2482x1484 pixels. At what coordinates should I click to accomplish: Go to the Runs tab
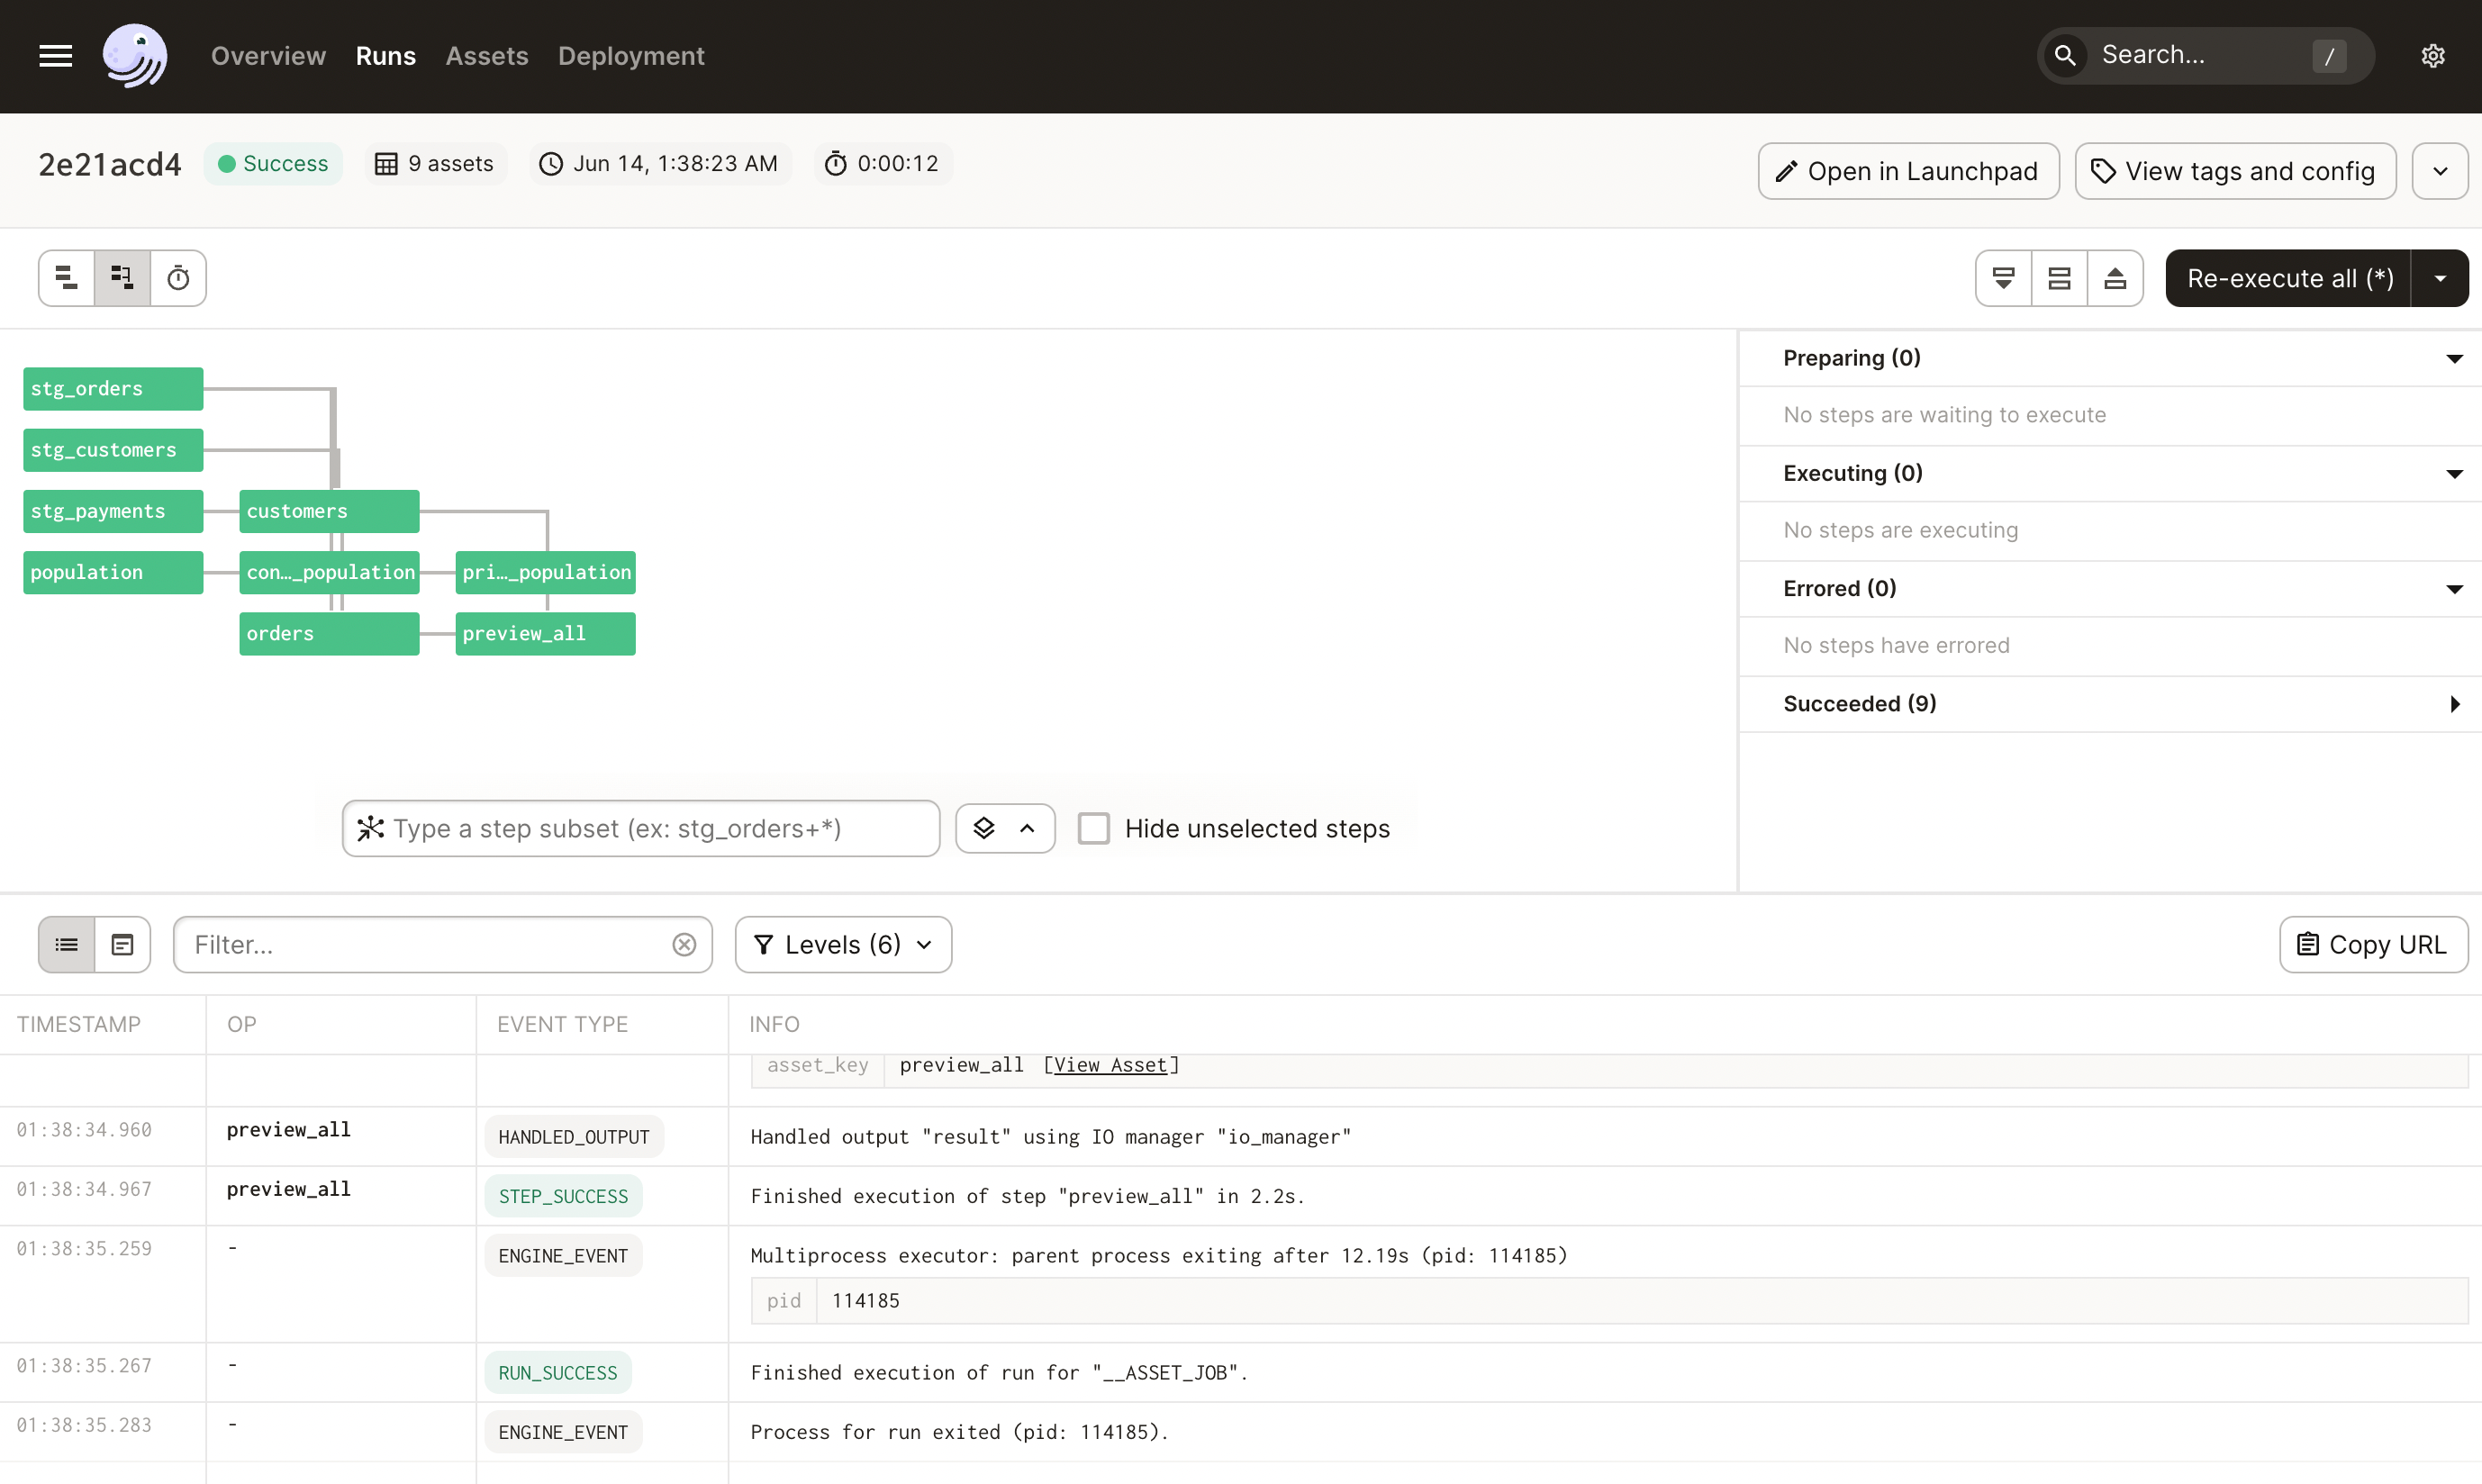point(386,56)
